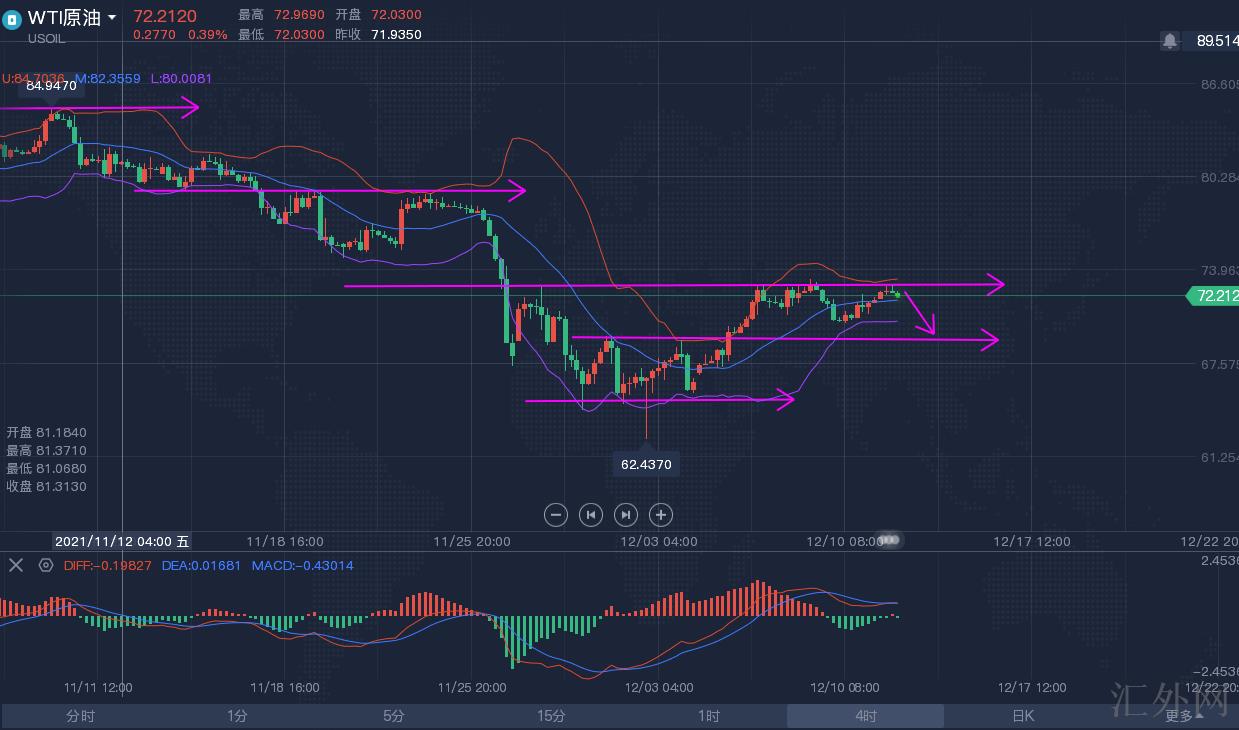Skip chart forward with next button
The image size is (1239, 730).
[626, 515]
